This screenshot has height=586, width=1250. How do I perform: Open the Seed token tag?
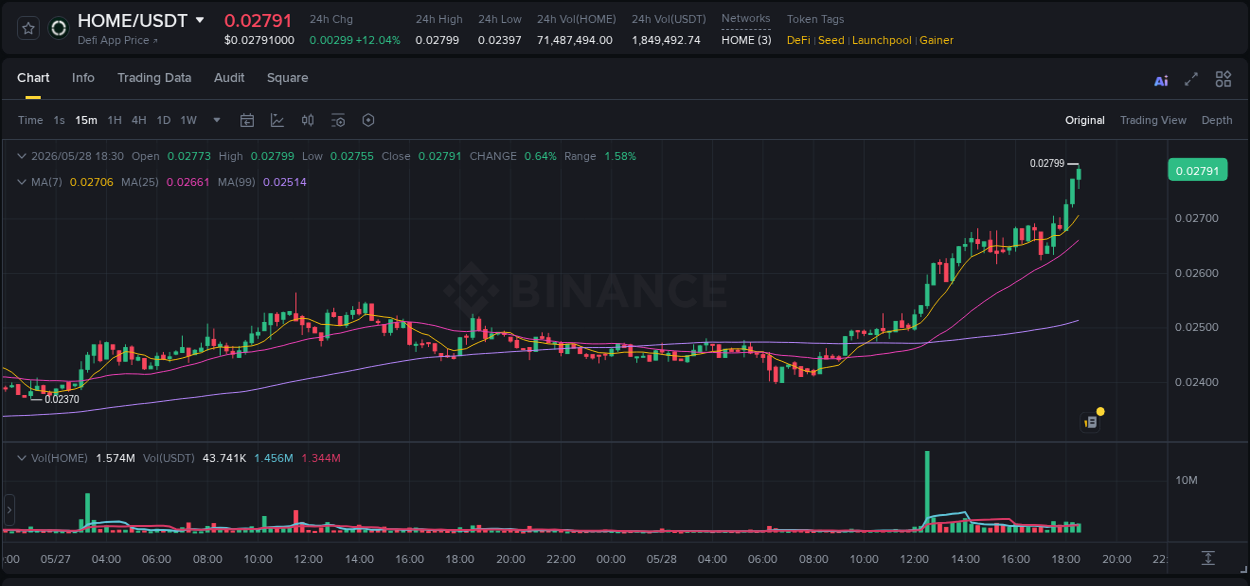click(x=831, y=40)
